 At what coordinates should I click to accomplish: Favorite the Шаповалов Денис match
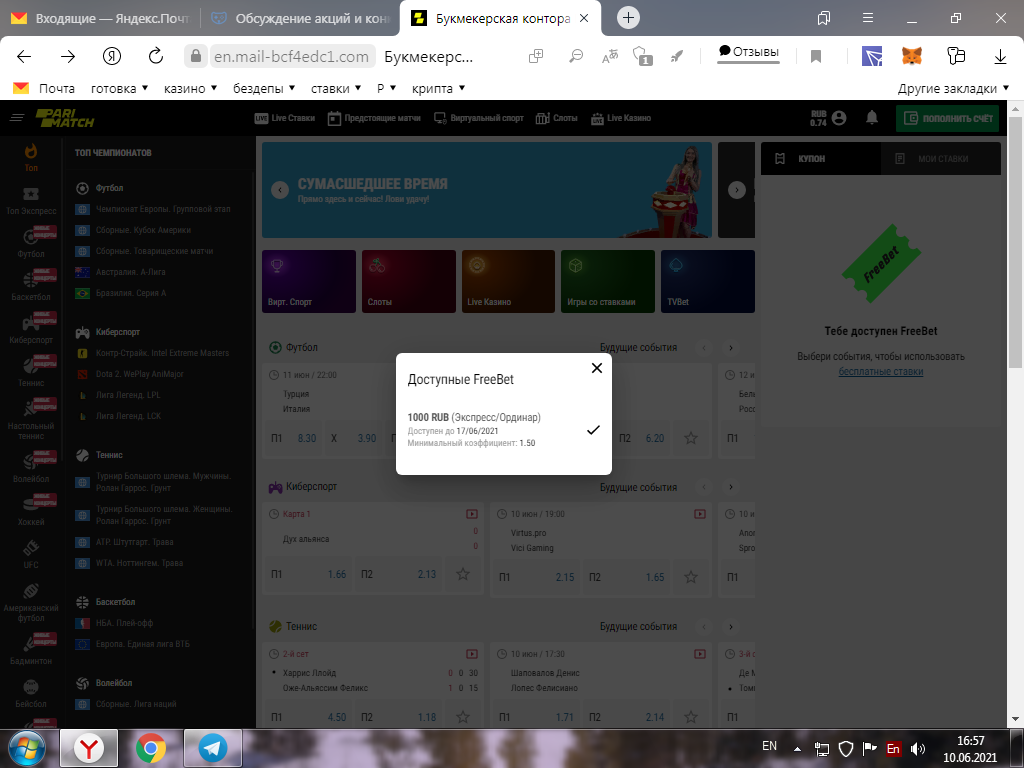click(691, 716)
